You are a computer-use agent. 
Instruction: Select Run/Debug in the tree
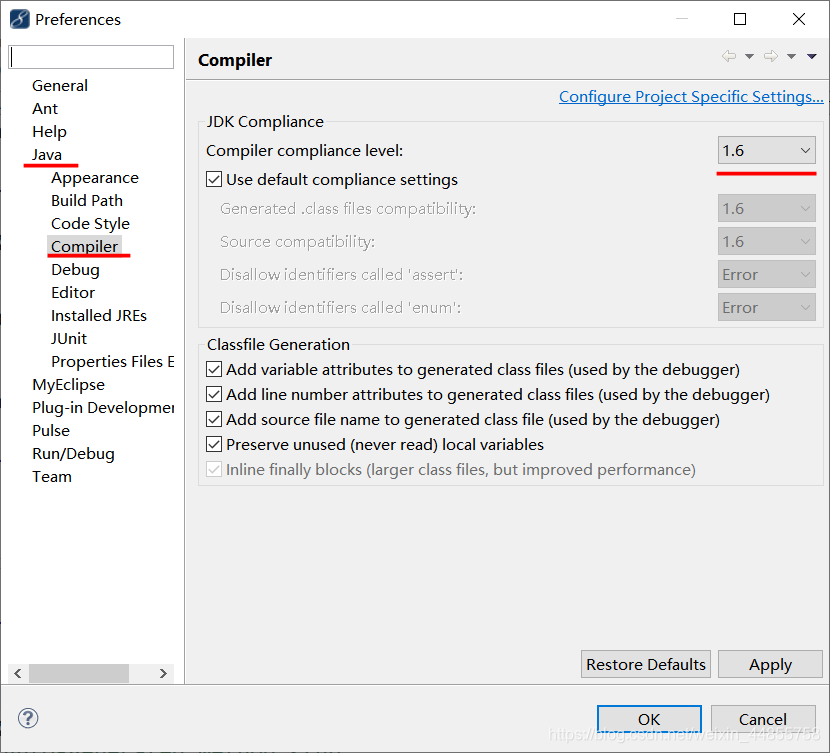pyautogui.click(x=73, y=454)
